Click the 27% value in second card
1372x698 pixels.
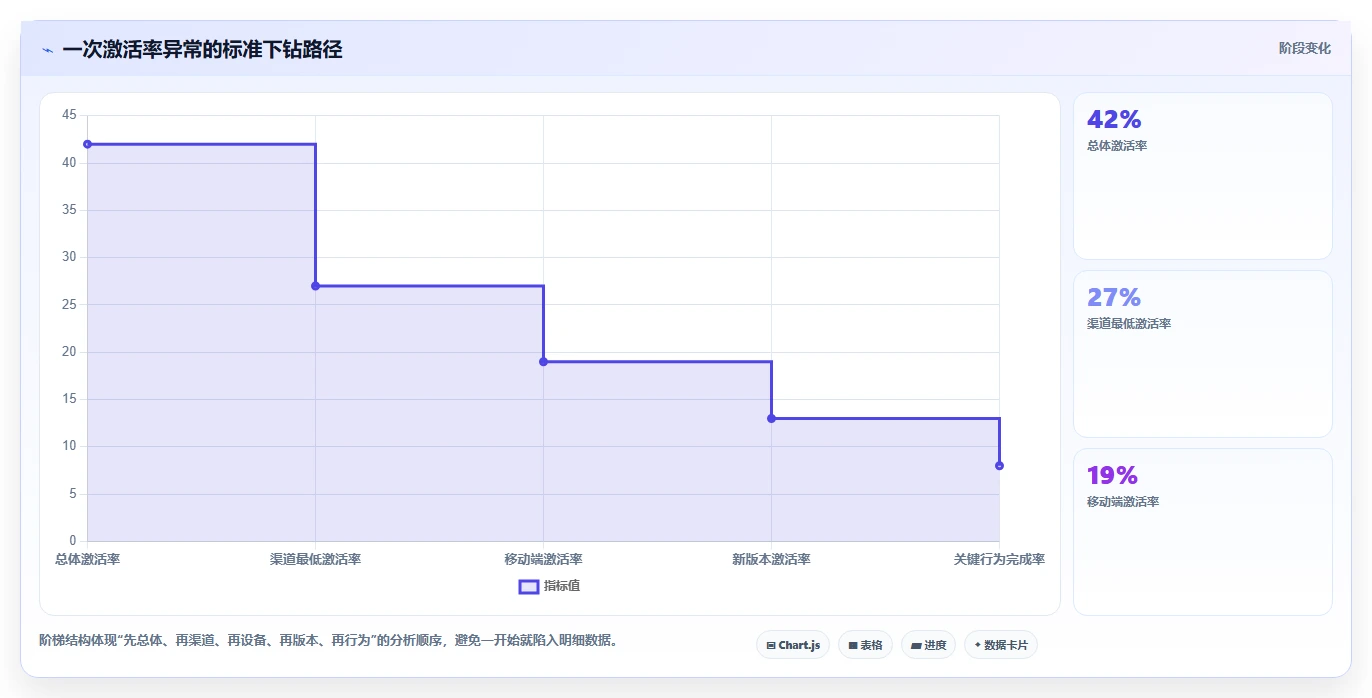[x=1114, y=298]
